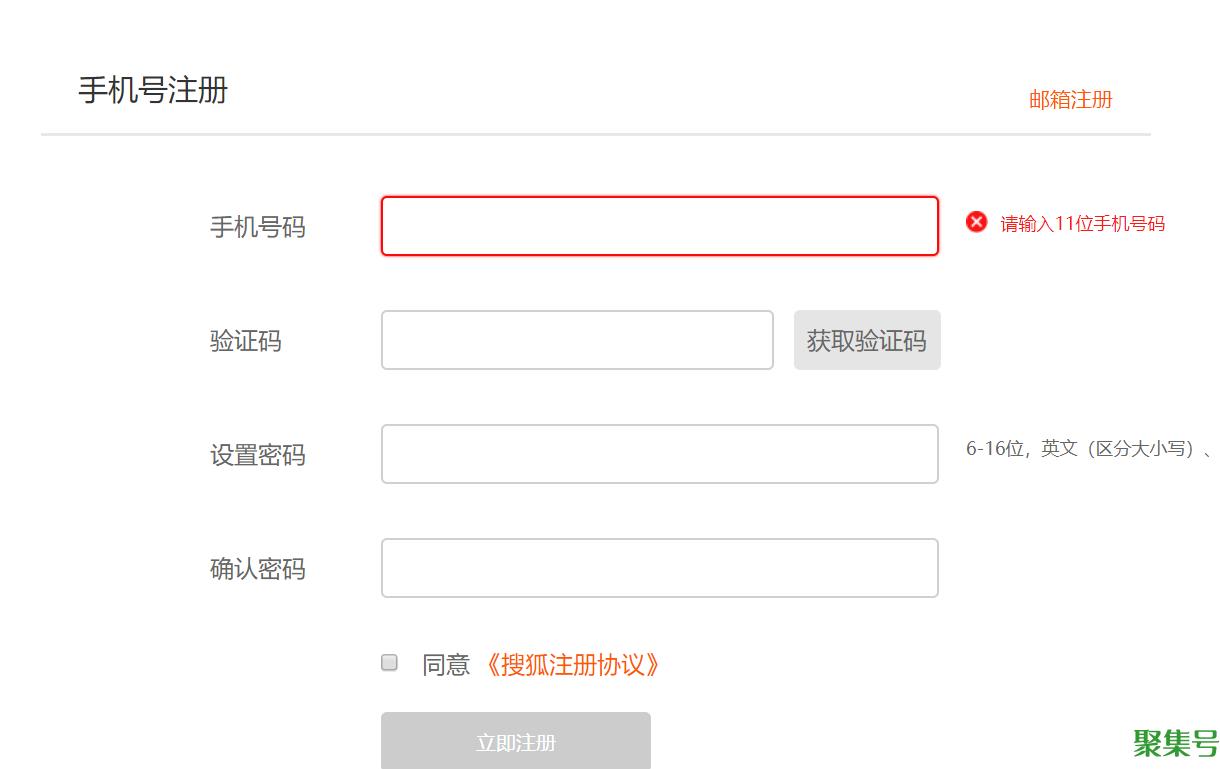Click the 手机号码 field label

click(x=258, y=227)
